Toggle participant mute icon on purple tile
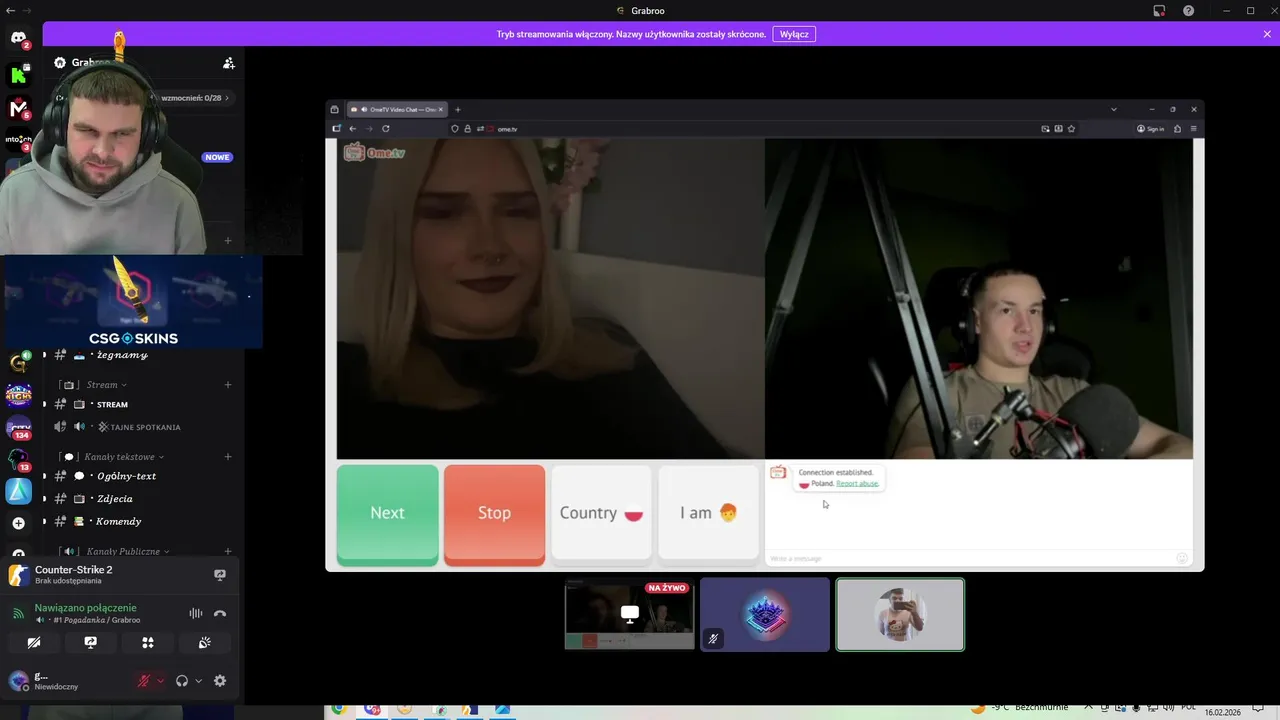Screen dimensions: 1280x720 click(x=712, y=639)
